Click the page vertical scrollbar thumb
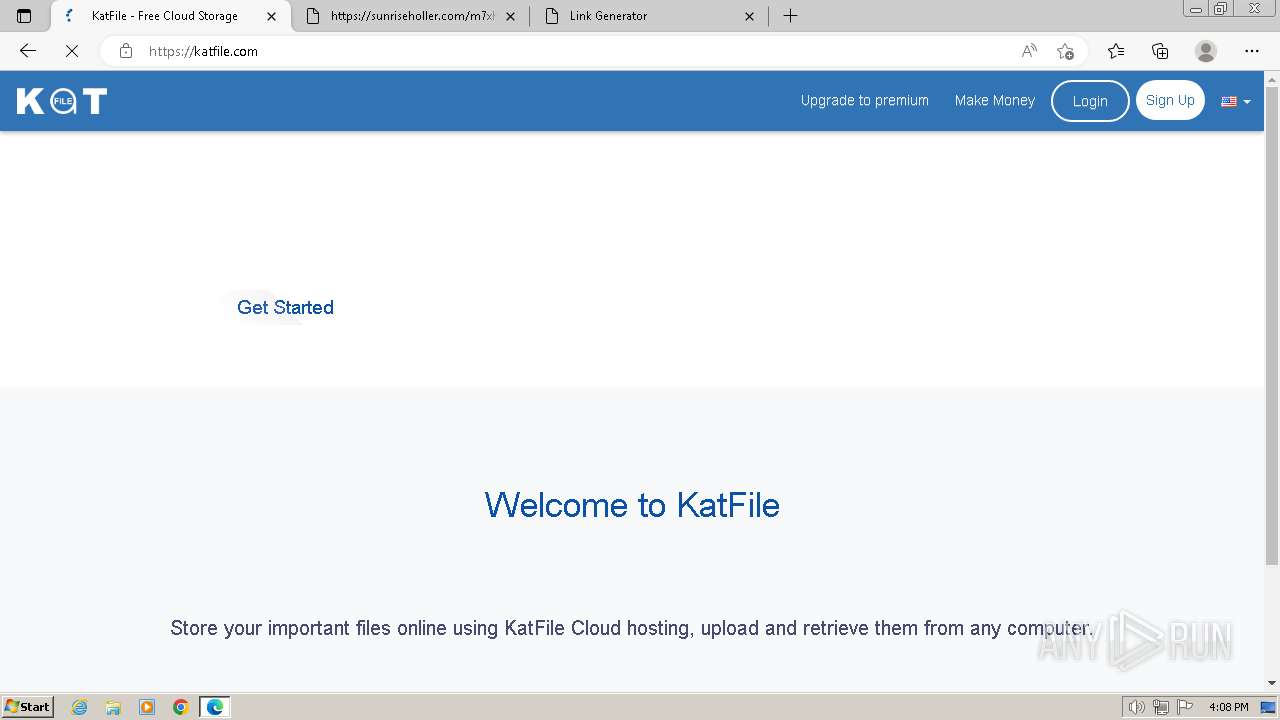 pos(1272,325)
